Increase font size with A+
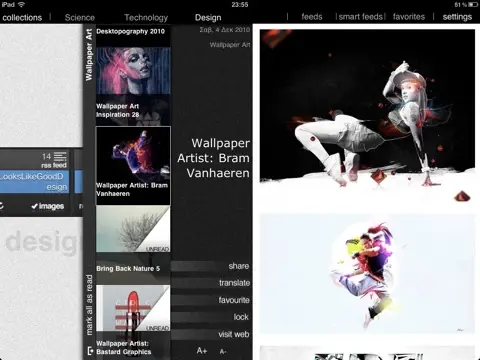480x360 pixels. (202, 351)
